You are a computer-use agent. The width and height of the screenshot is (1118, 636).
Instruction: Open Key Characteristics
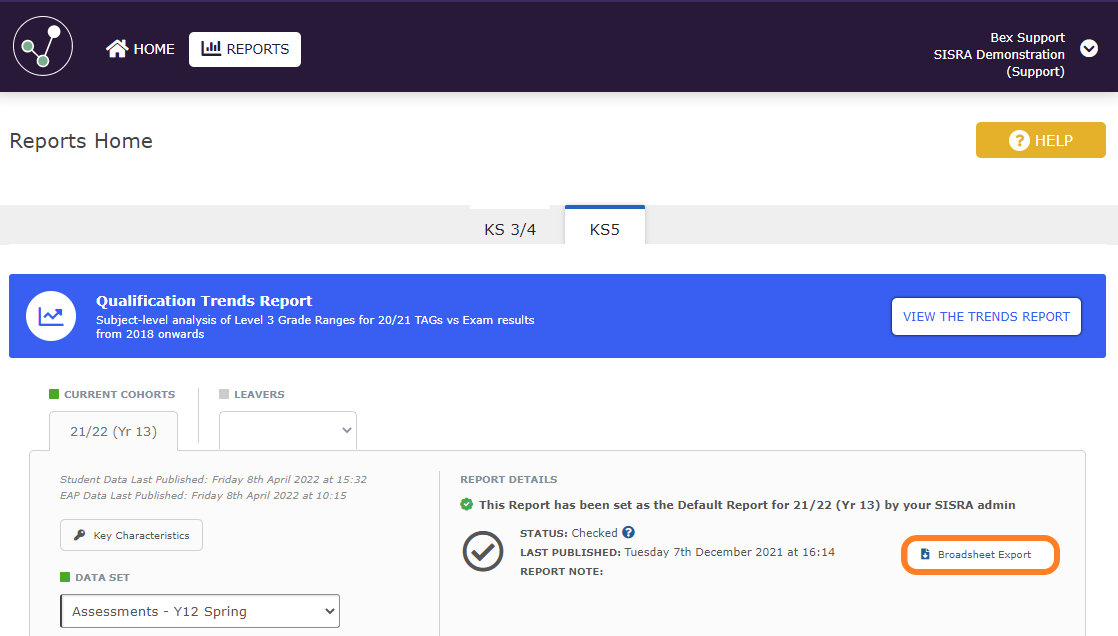pos(132,536)
